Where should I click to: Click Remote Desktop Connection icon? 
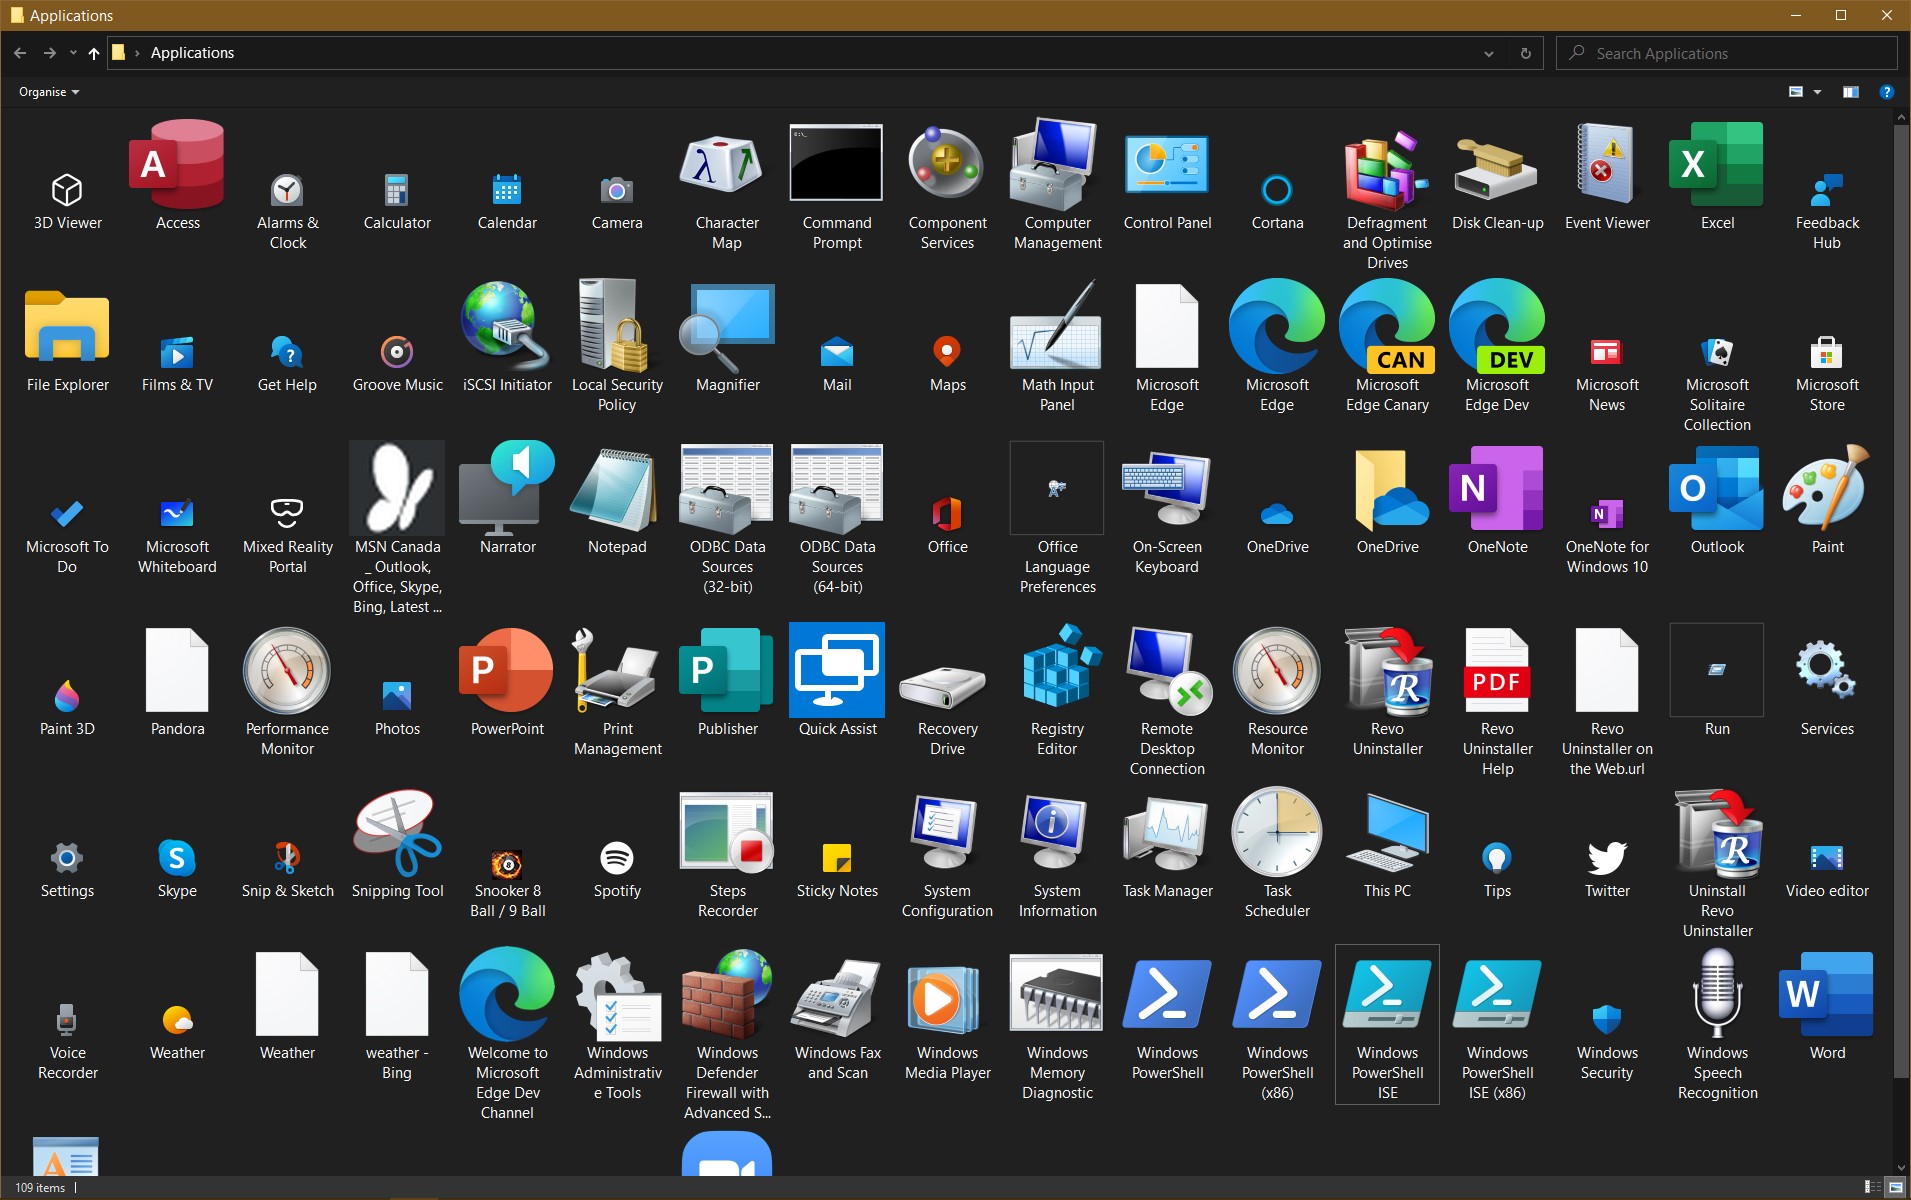(1167, 670)
